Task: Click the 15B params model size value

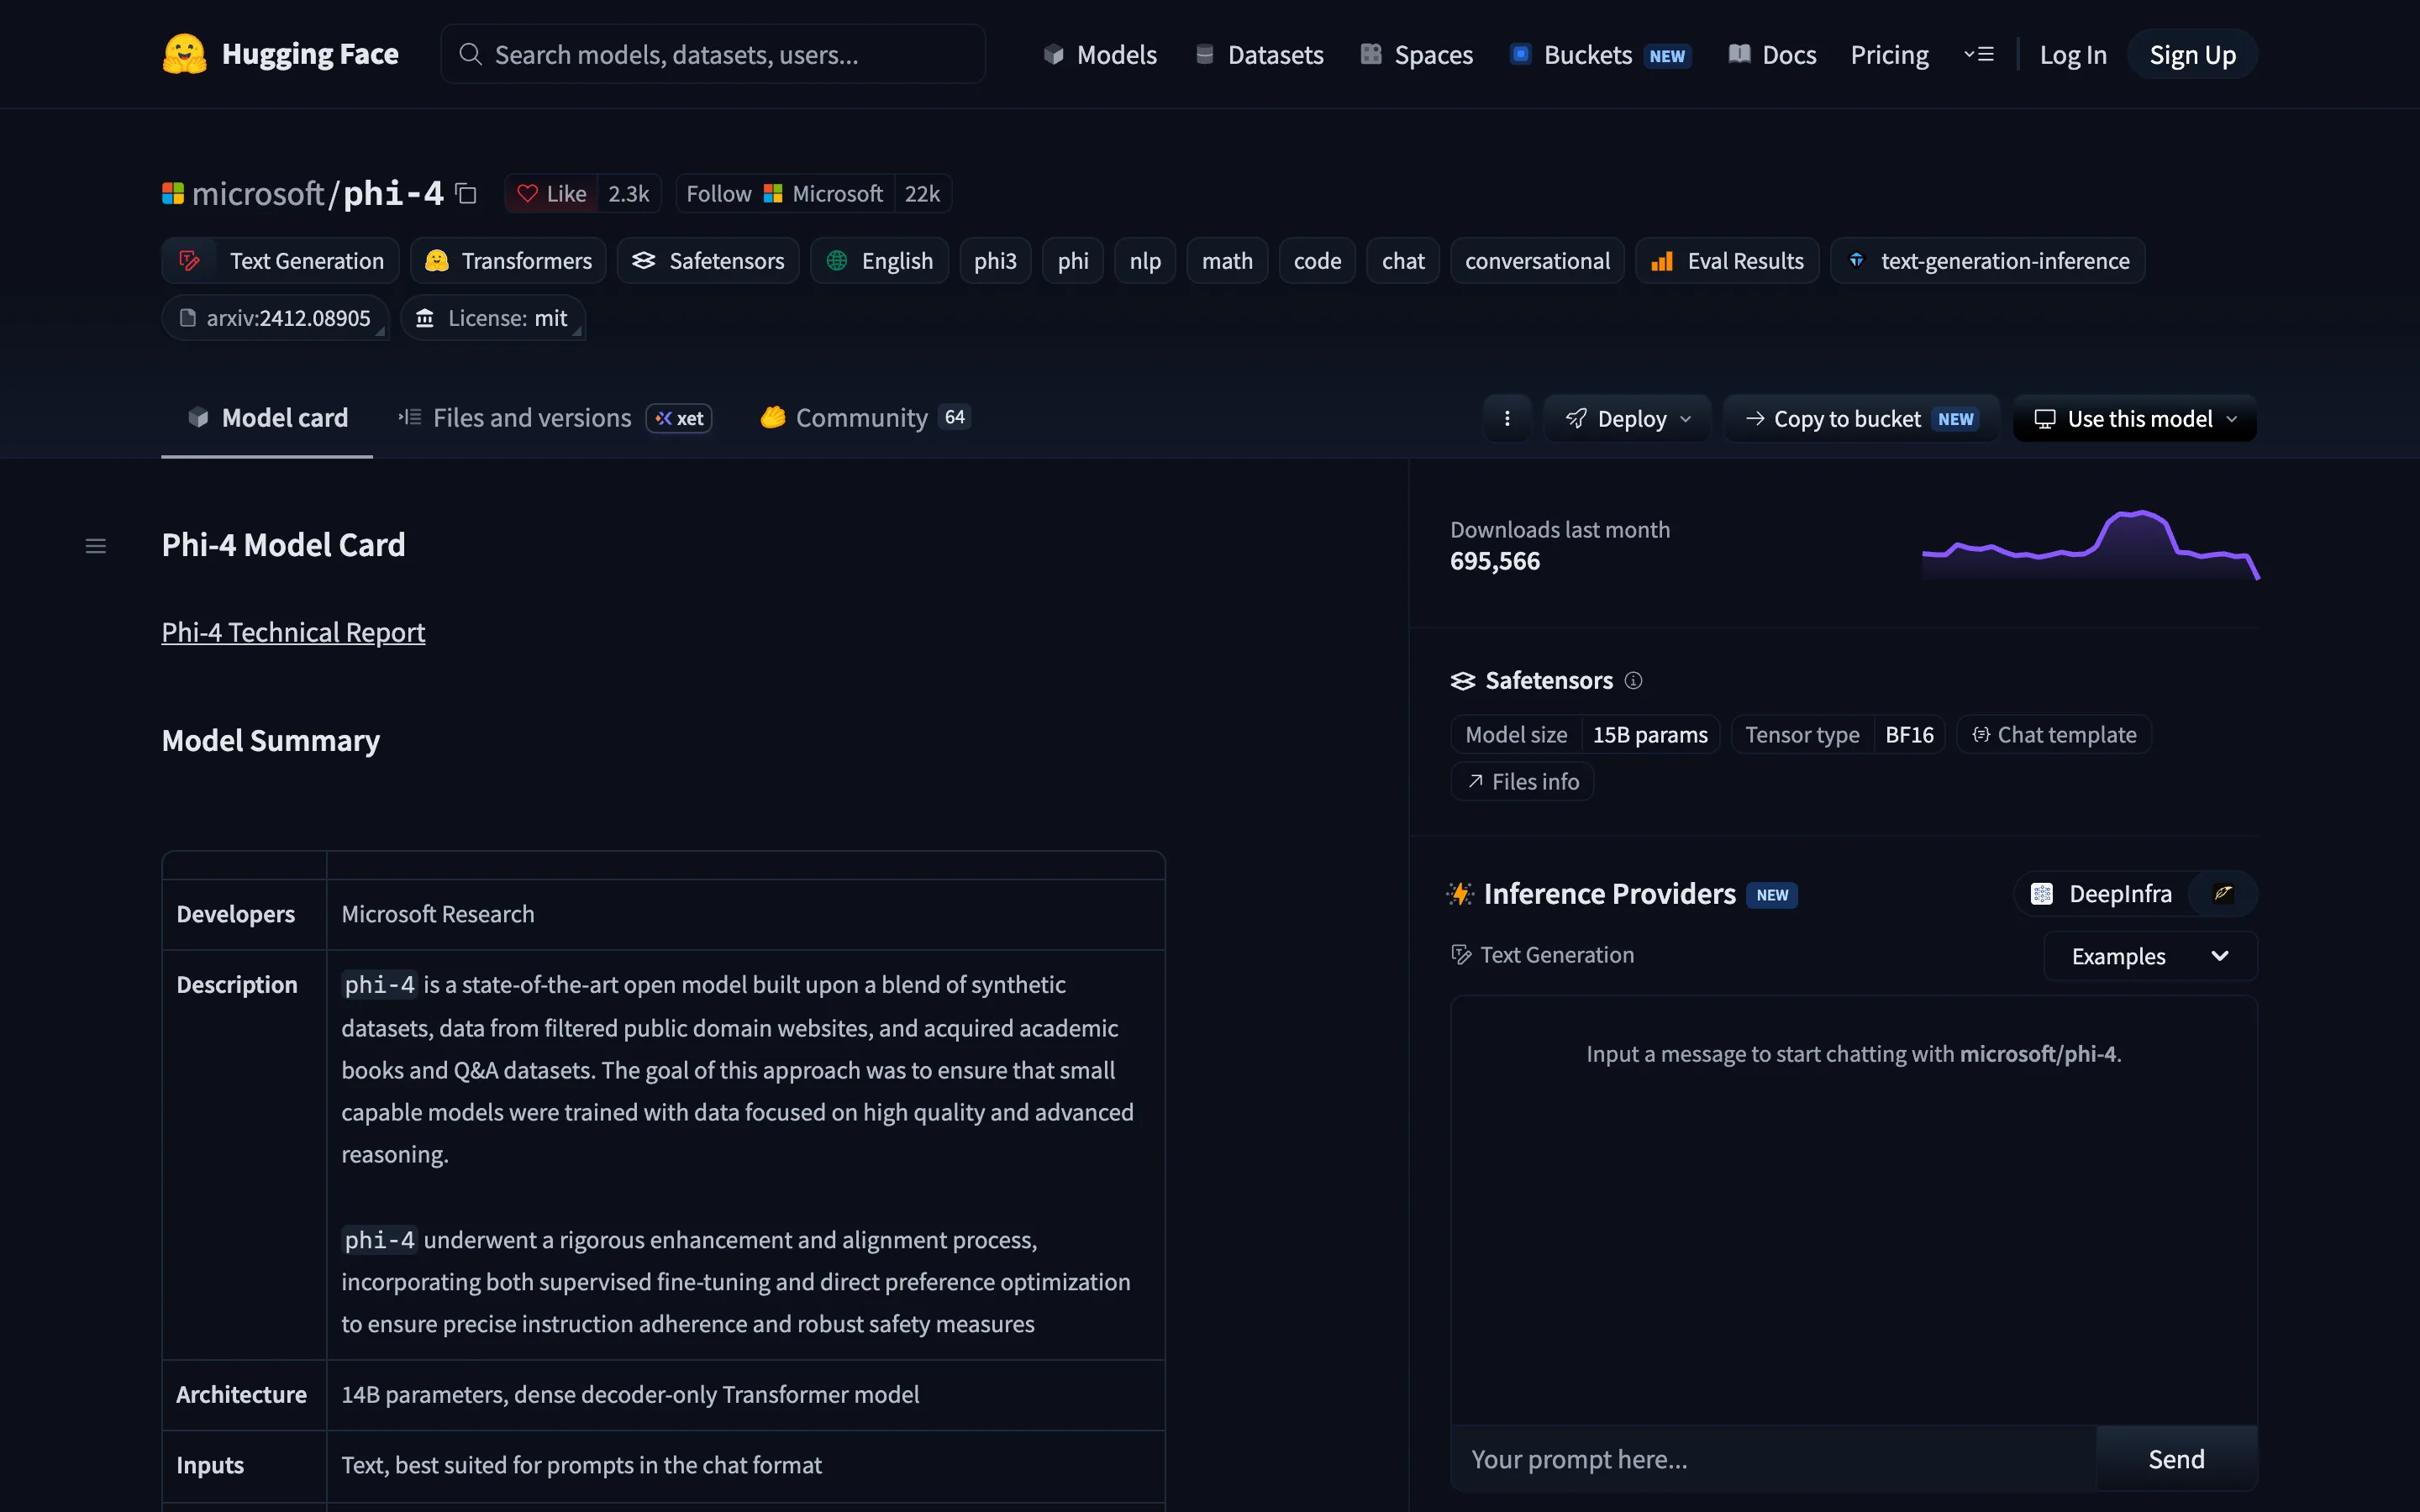Action: (x=1650, y=735)
